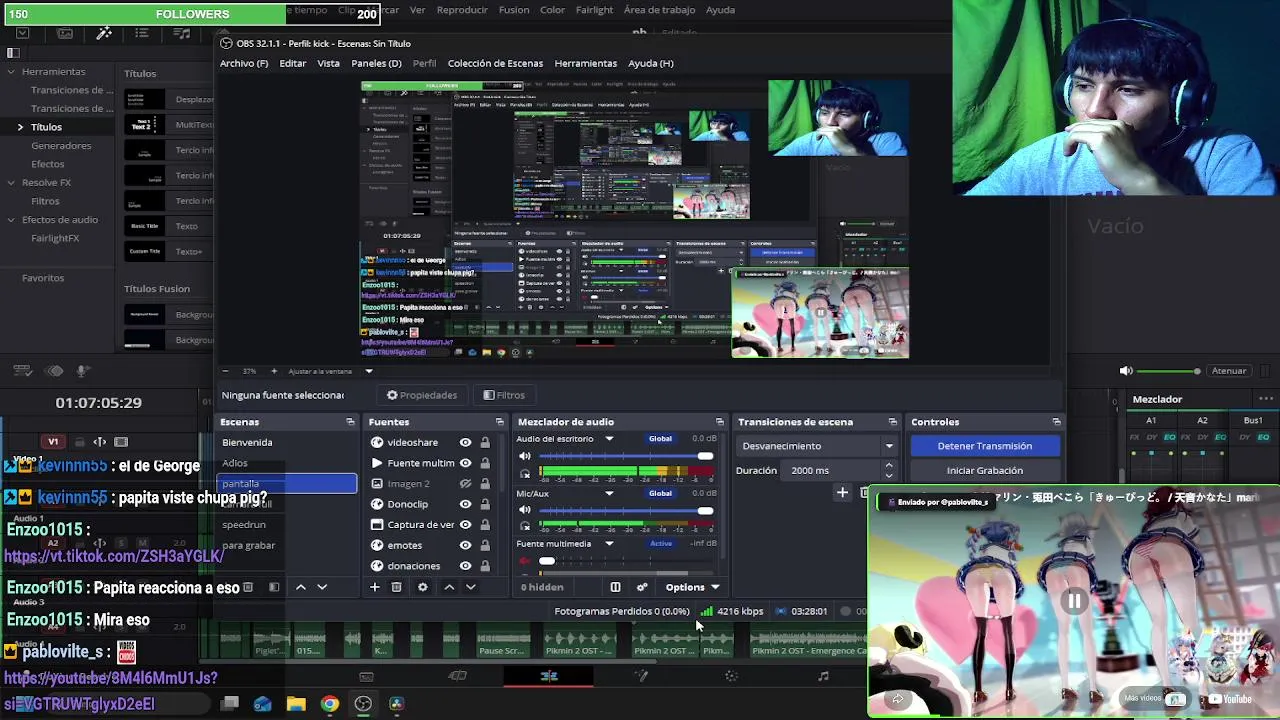This screenshot has width=1280, height=720.
Task: Move source up in Fuentes list
Action: pos(449,587)
